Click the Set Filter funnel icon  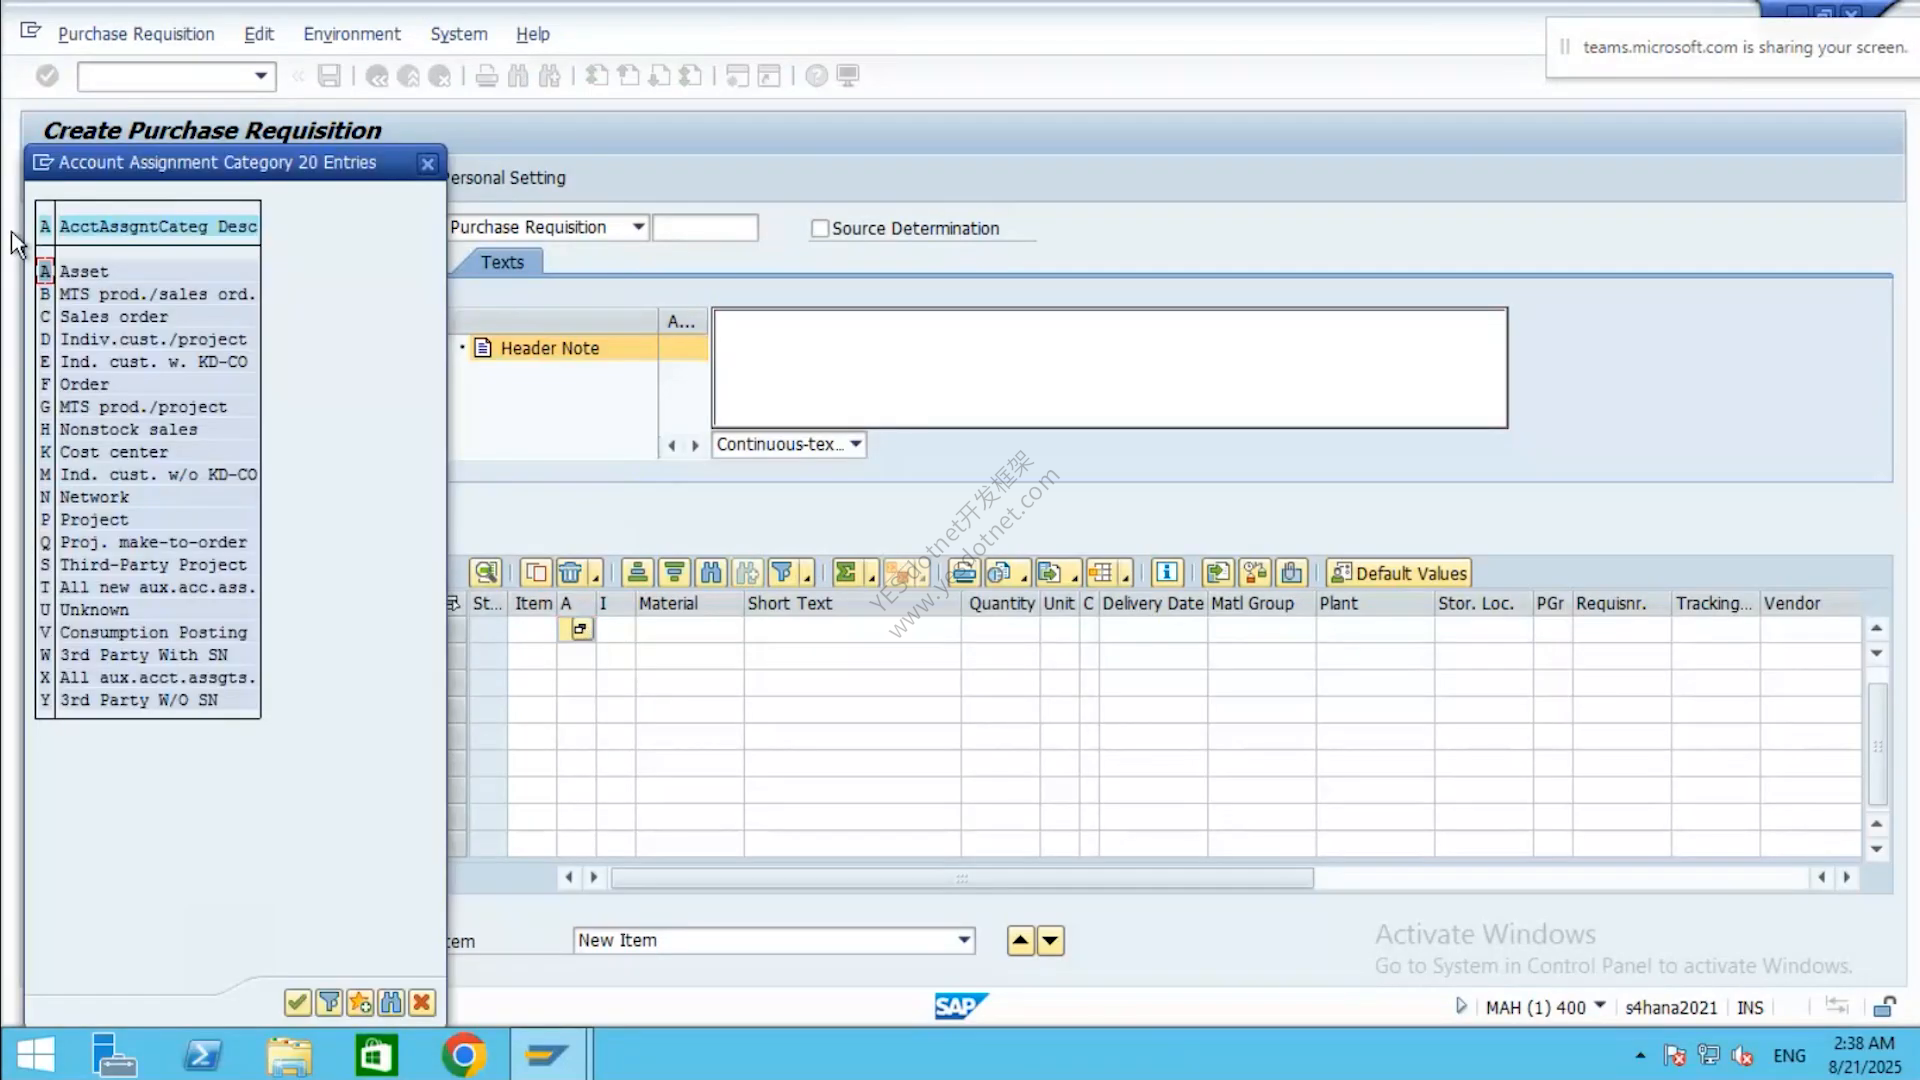click(782, 573)
